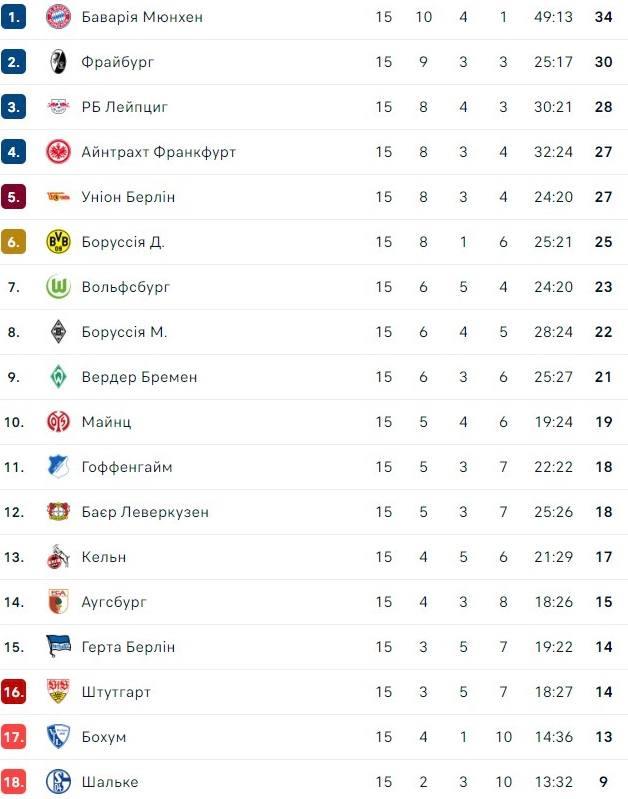Click the Bayern Munich club crest
Screen dimensions: 628x799
[x=58, y=17]
